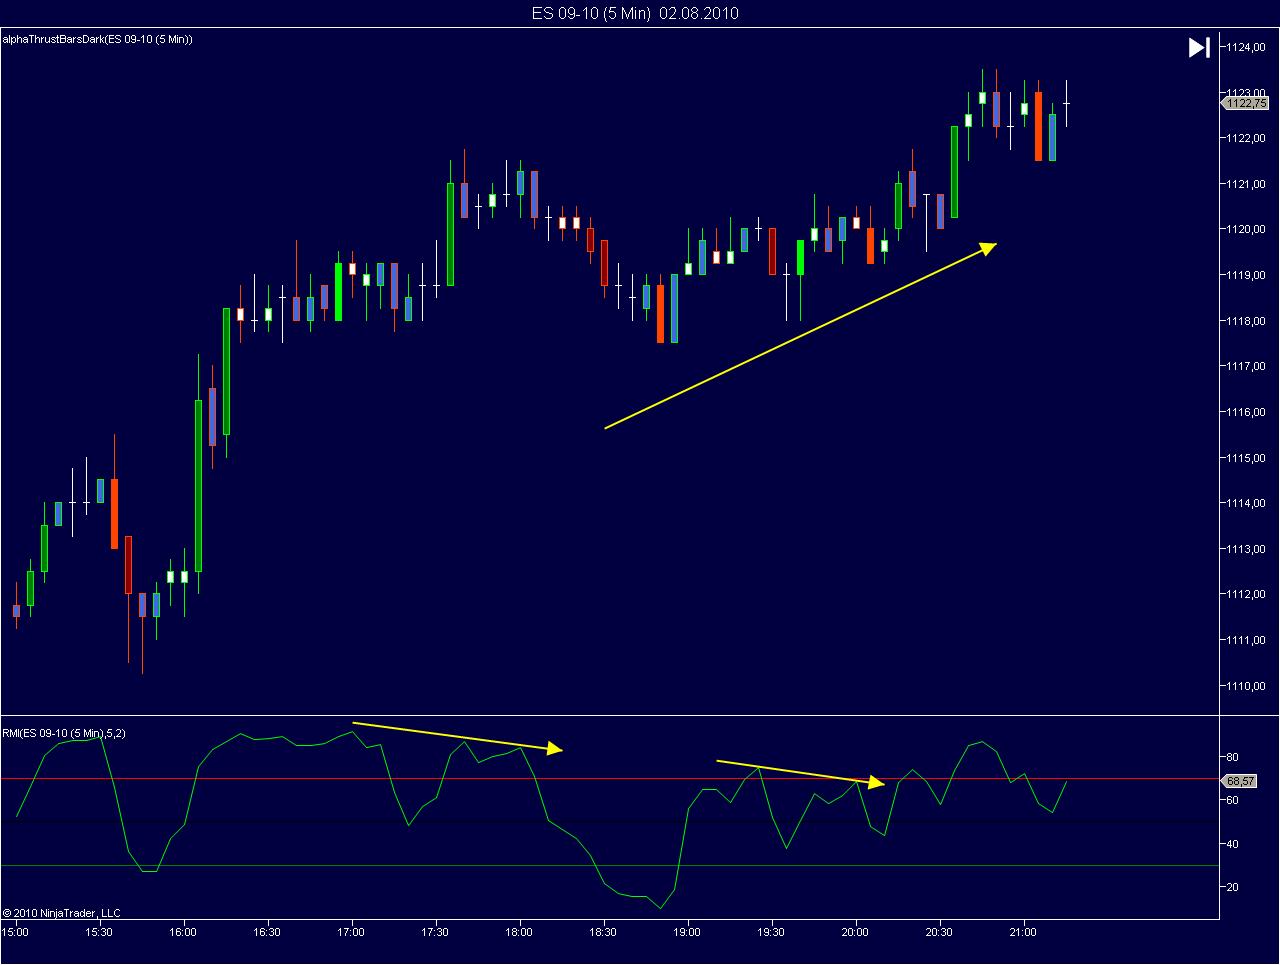Click the 15:00 time axis label
The image size is (1280, 965).
(x=15, y=932)
